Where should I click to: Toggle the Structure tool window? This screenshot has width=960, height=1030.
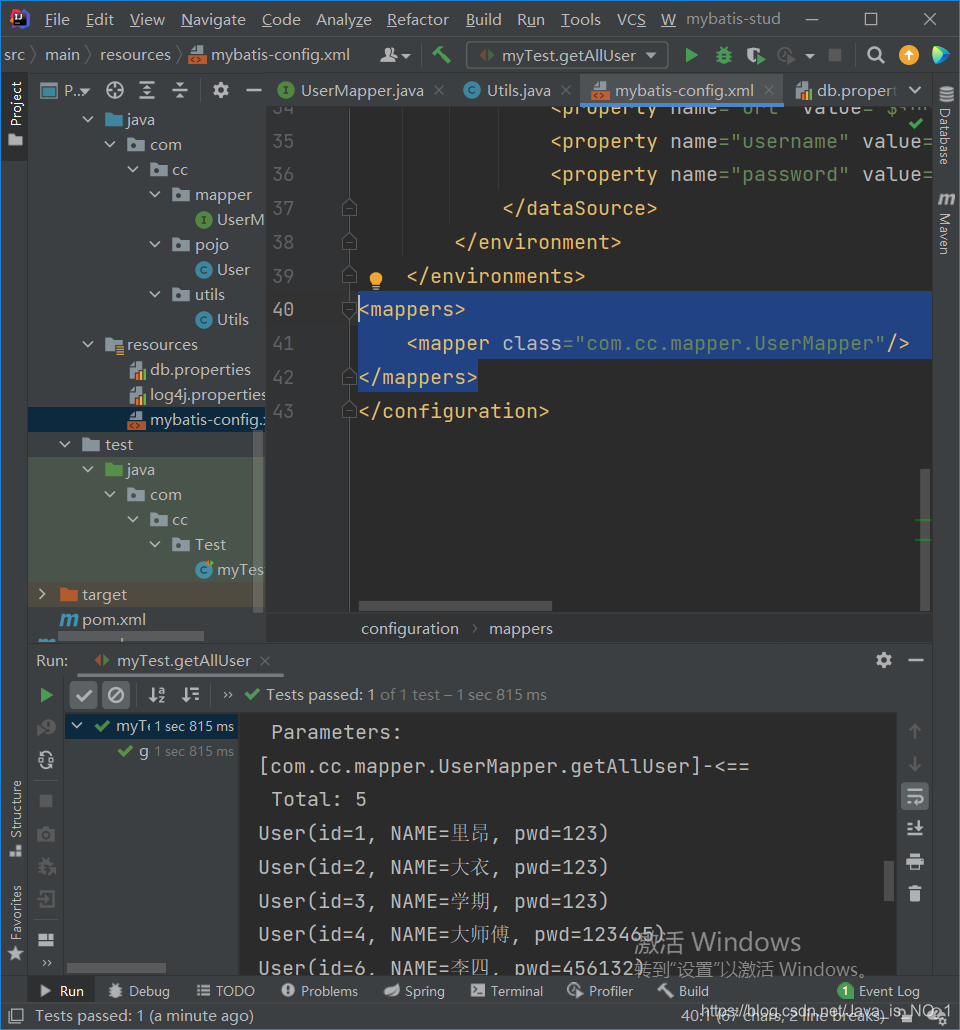point(16,818)
